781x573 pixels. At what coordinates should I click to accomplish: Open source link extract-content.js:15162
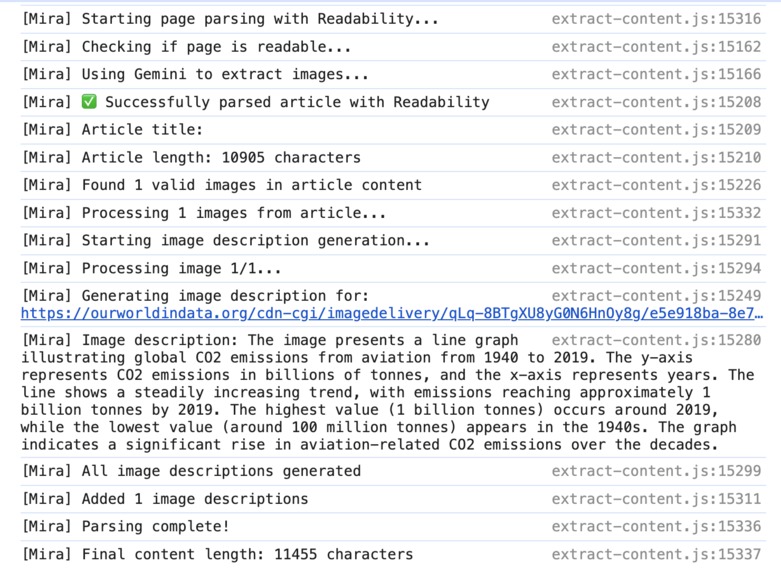click(x=656, y=47)
